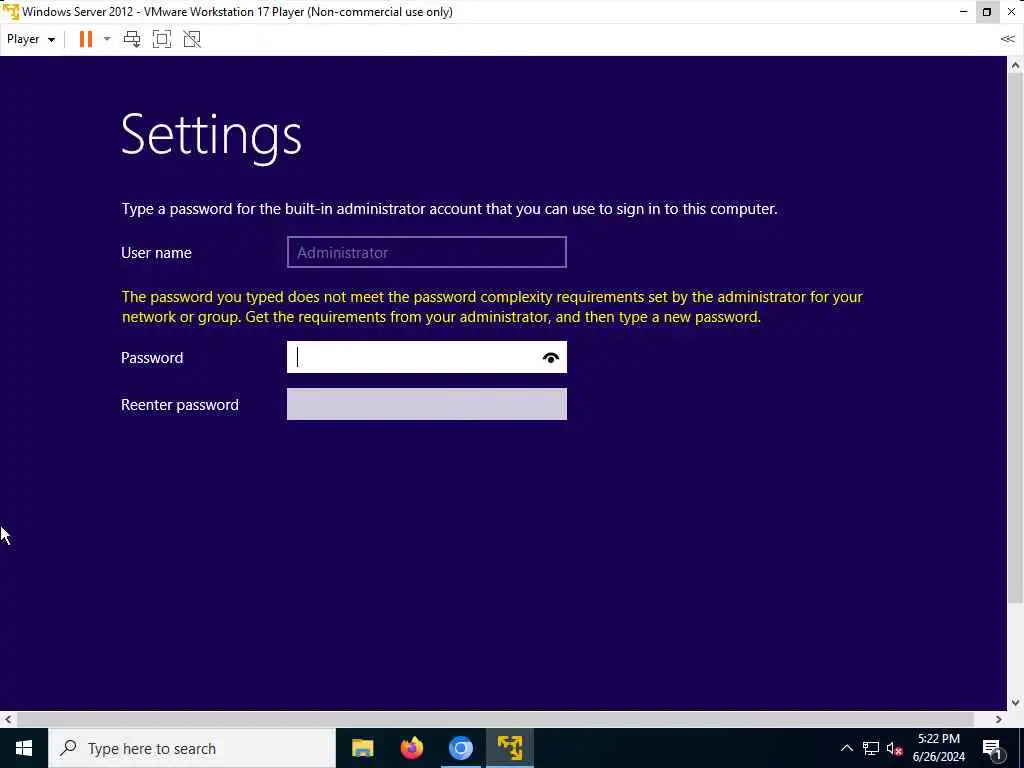This screenshot has height=768, width=1024.
Task: Restore down the VMware Player window
Action: pos(987,12)
